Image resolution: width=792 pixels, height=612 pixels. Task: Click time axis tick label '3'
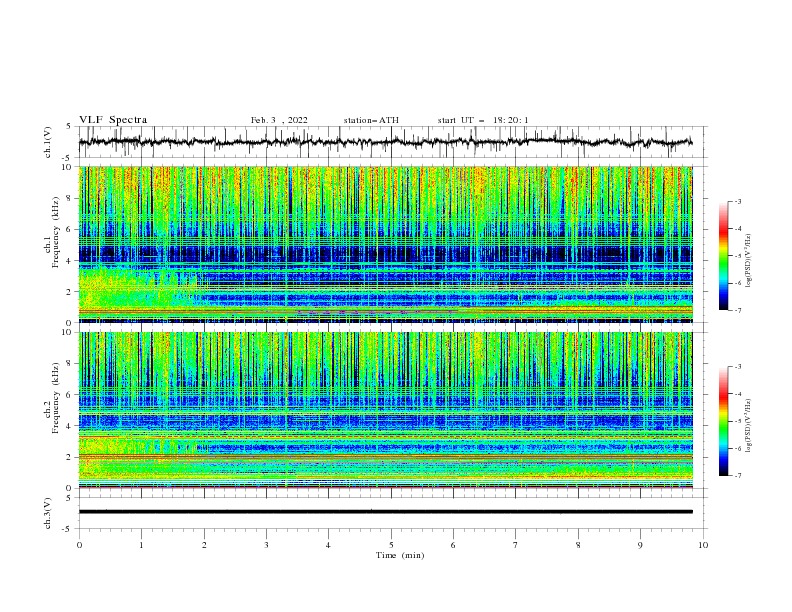[x=267, y=545]
